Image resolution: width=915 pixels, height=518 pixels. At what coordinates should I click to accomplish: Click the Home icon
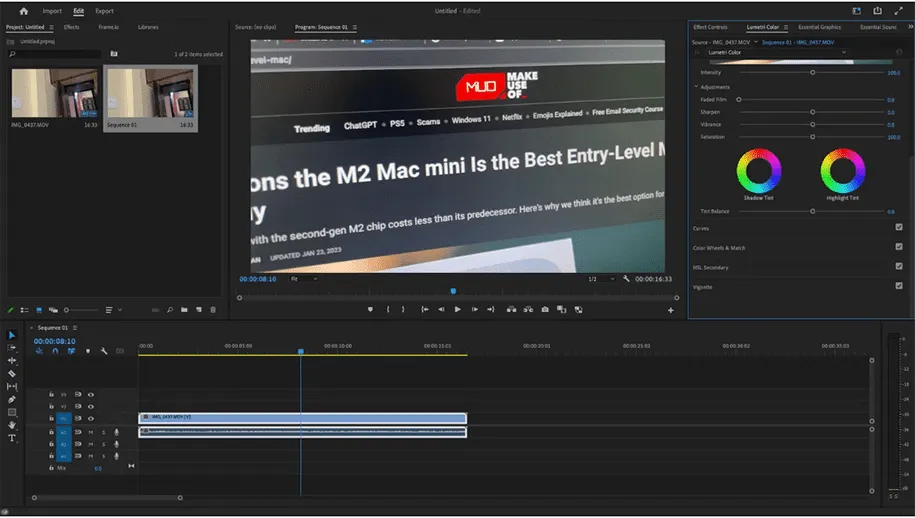[x=21, y=11]
